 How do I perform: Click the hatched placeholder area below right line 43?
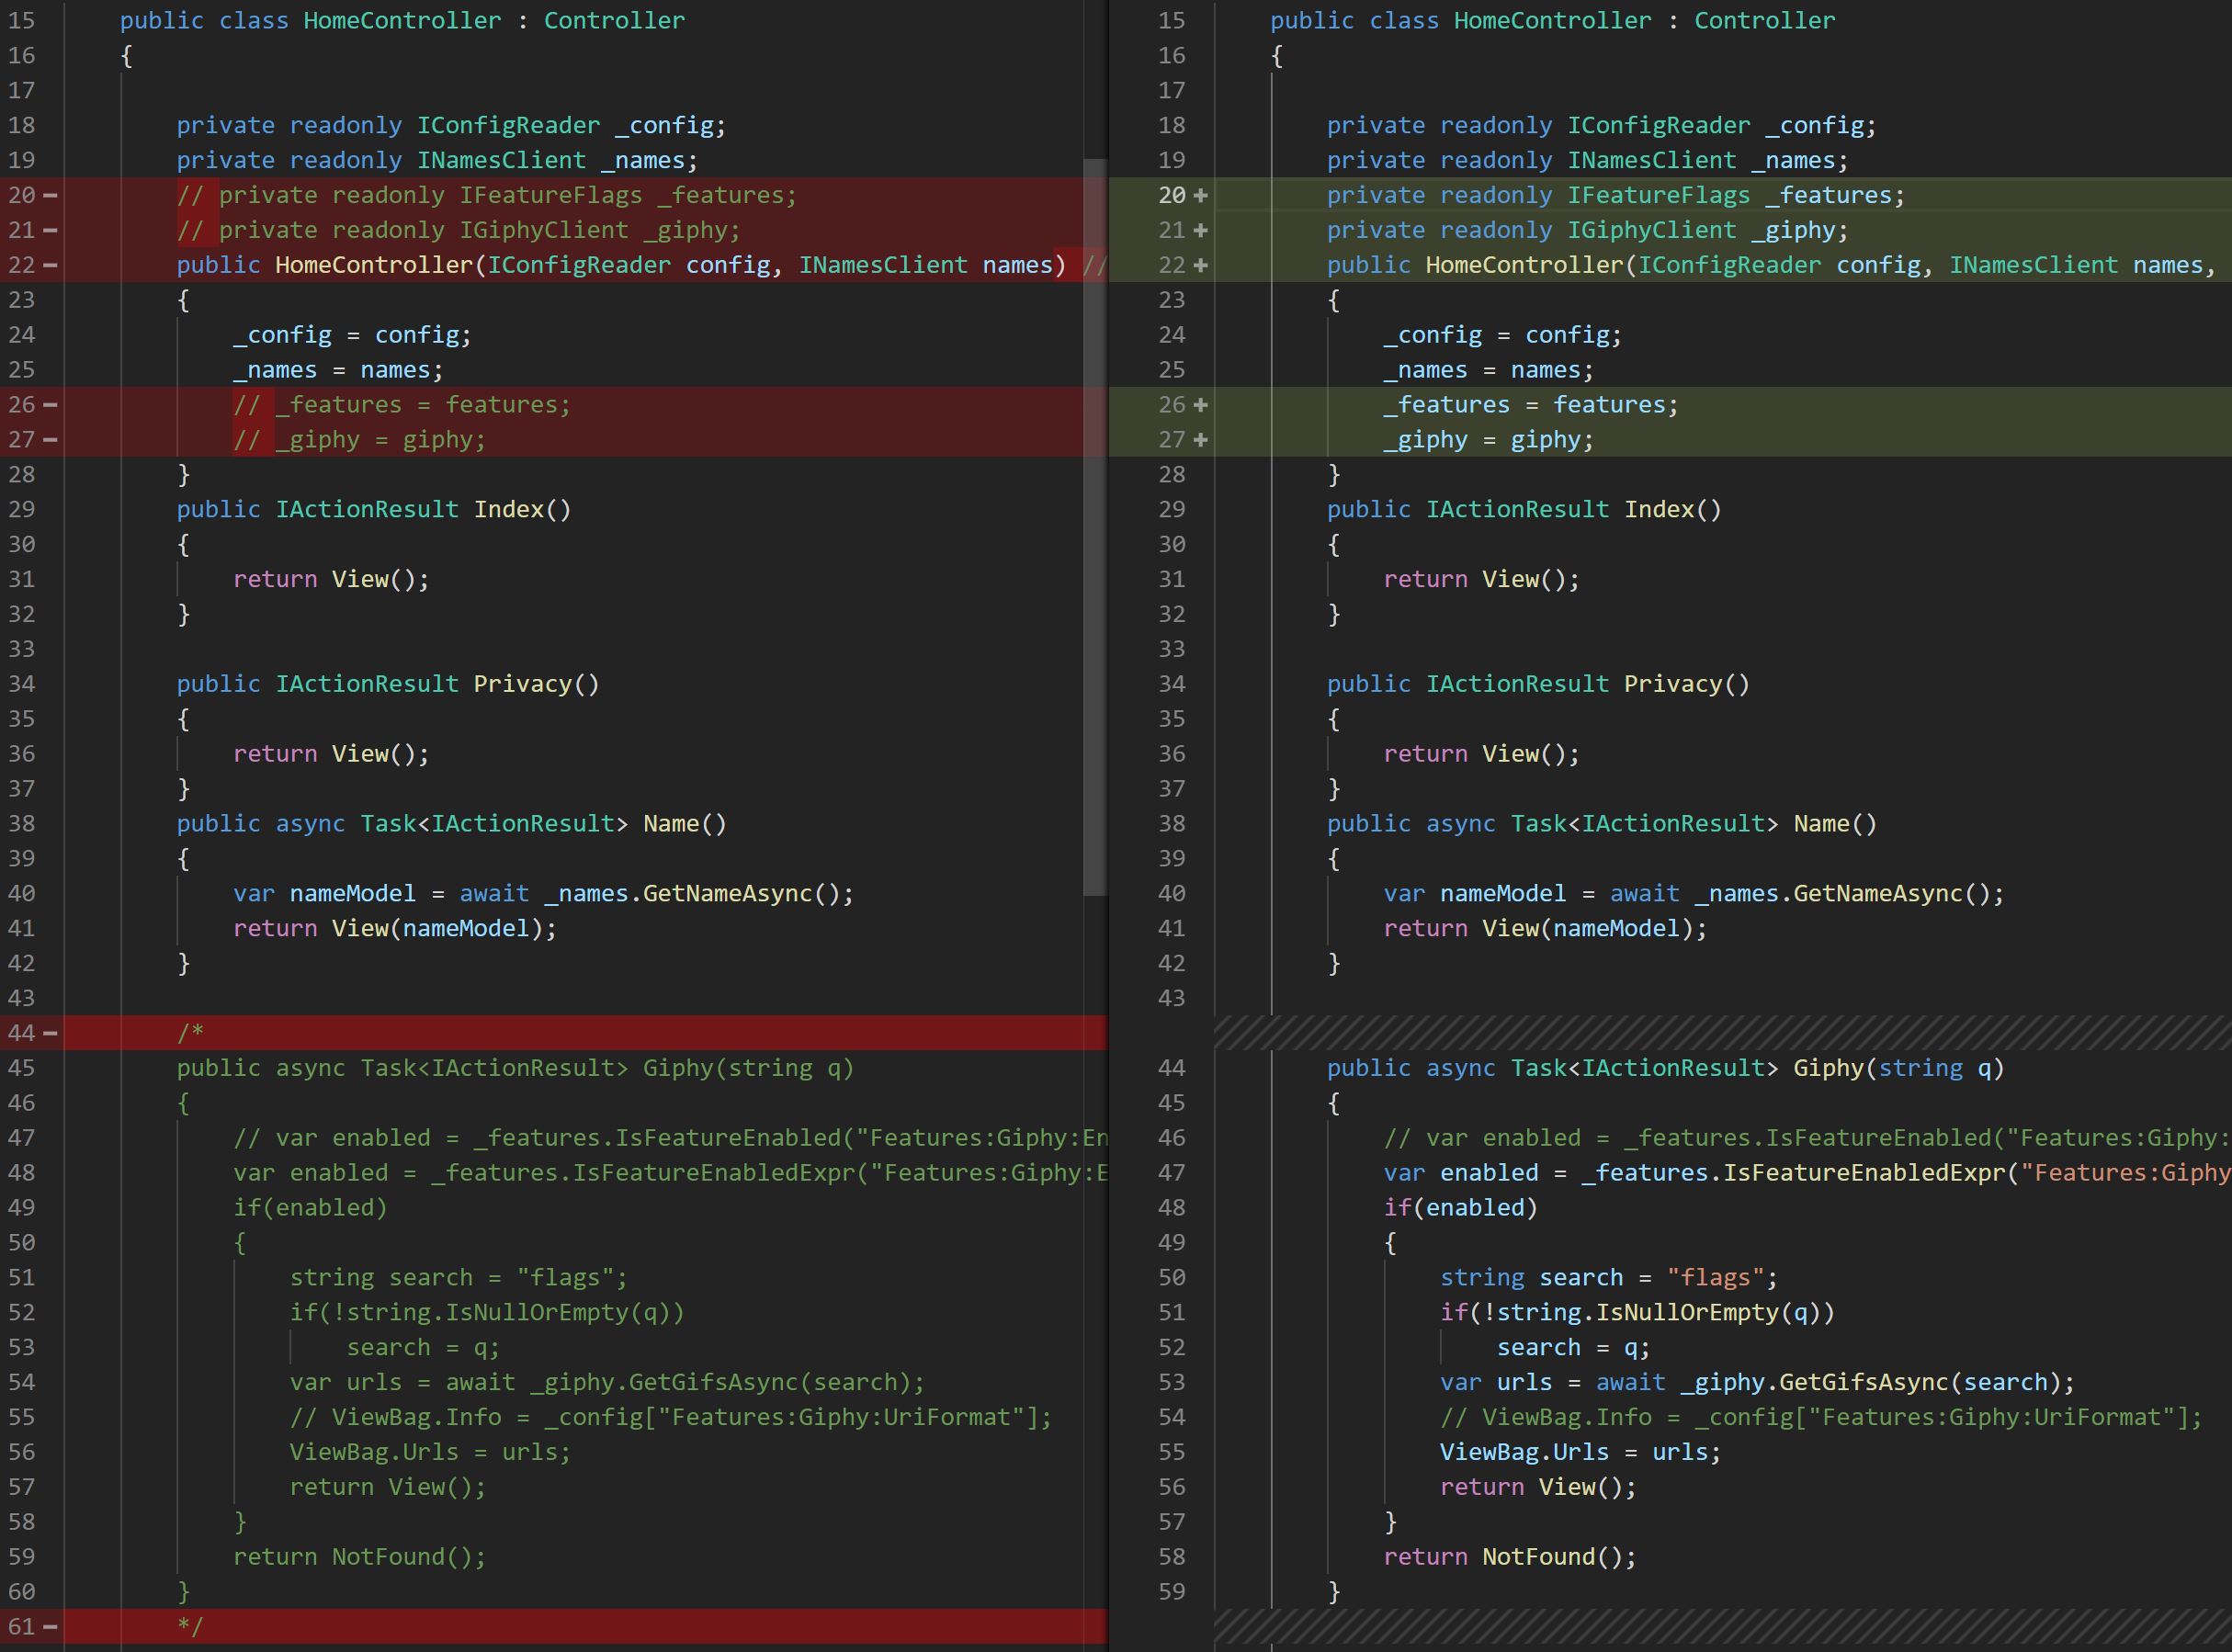pyautogui.click(x=1720, y=1033)
